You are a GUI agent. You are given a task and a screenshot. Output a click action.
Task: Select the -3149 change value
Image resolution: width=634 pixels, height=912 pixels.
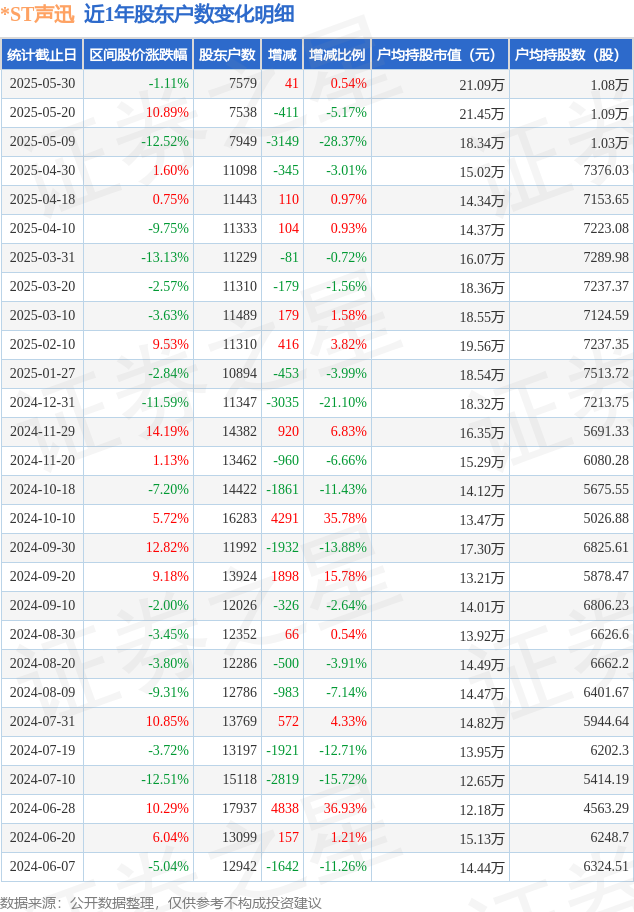[x=283, y=142]
